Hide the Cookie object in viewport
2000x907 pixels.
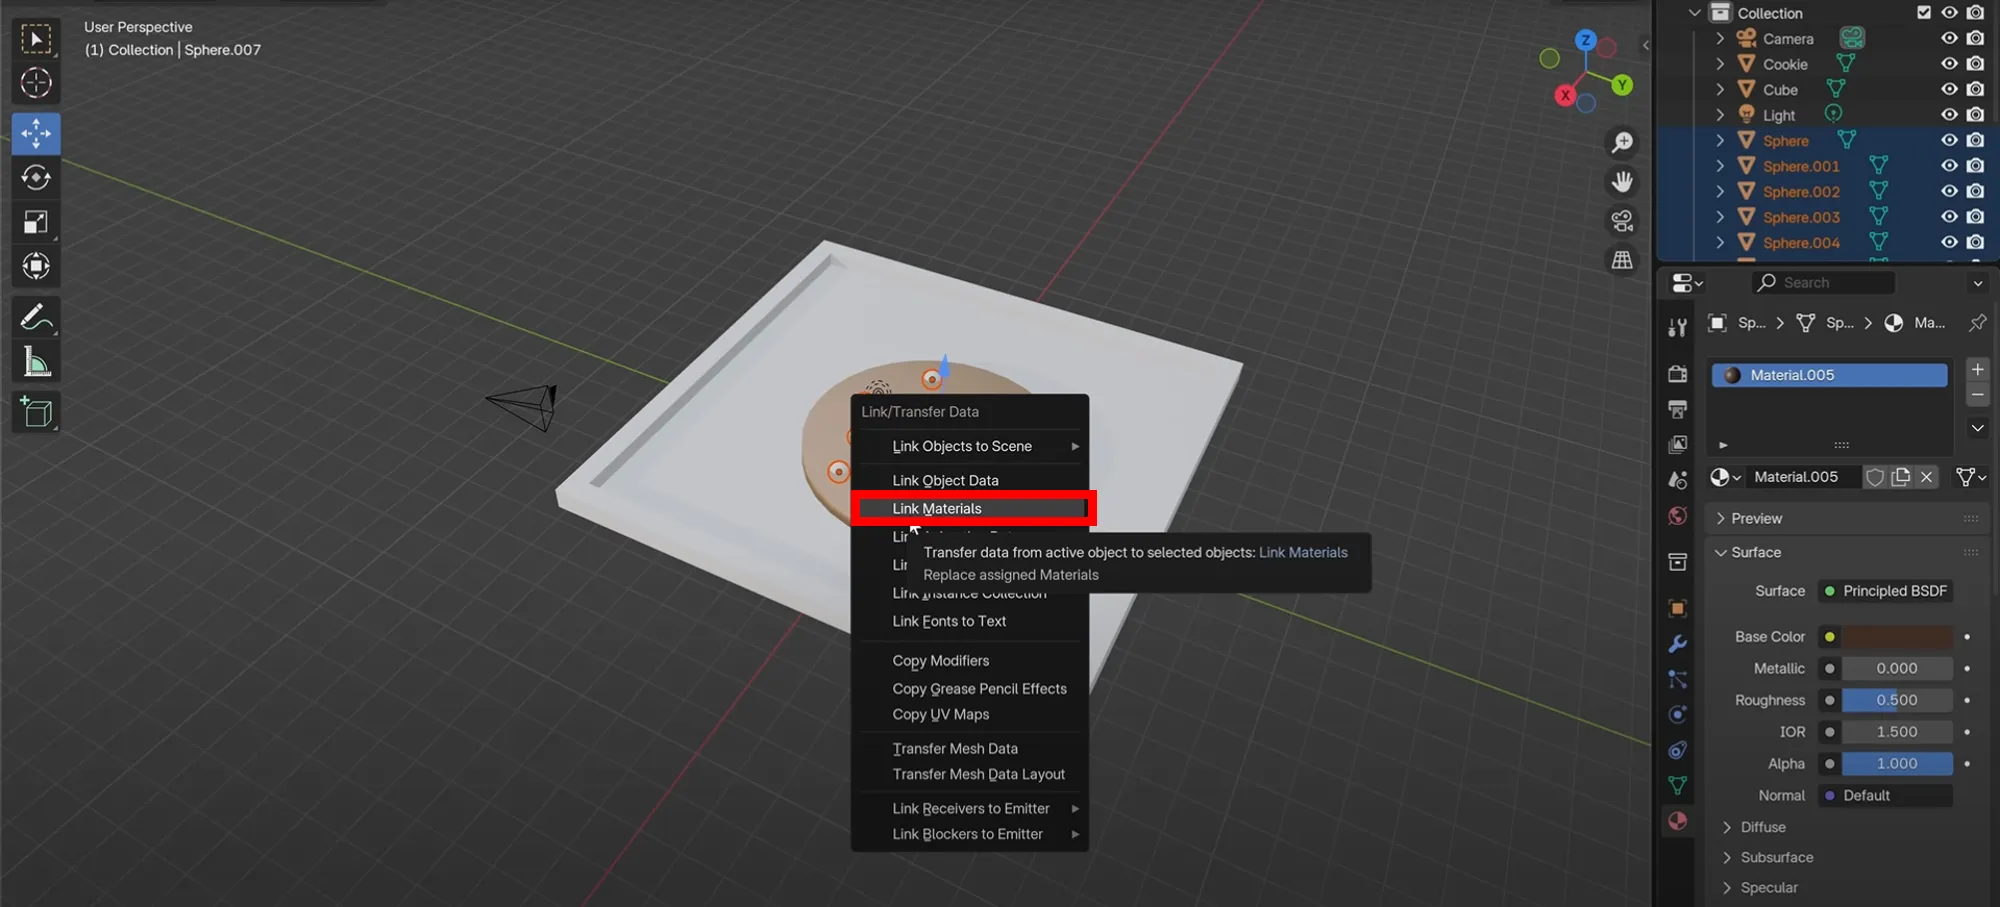pos(1949,64)
